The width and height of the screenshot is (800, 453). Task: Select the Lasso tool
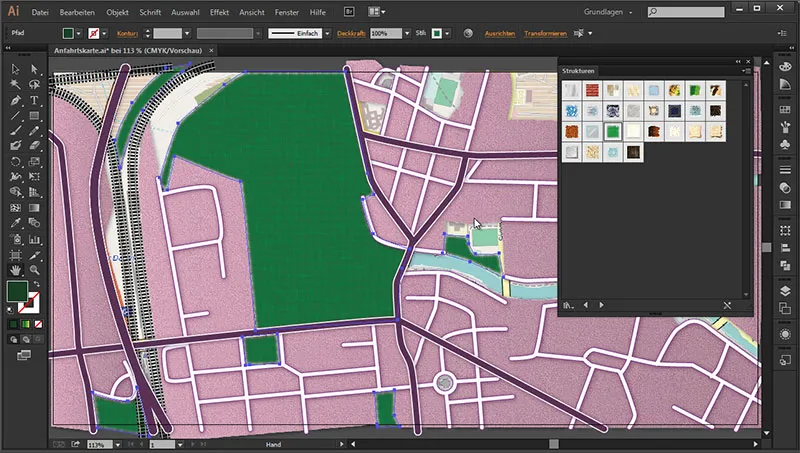[34, 84]
